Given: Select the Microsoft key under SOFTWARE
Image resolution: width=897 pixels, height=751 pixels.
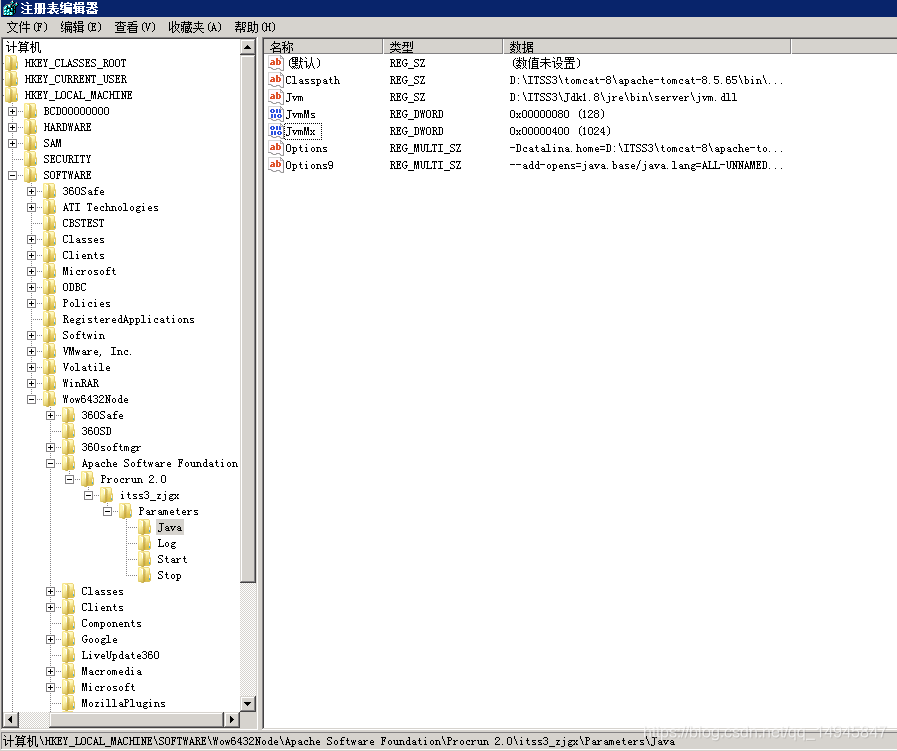Looking at the screenshot, I should [89, 271].
